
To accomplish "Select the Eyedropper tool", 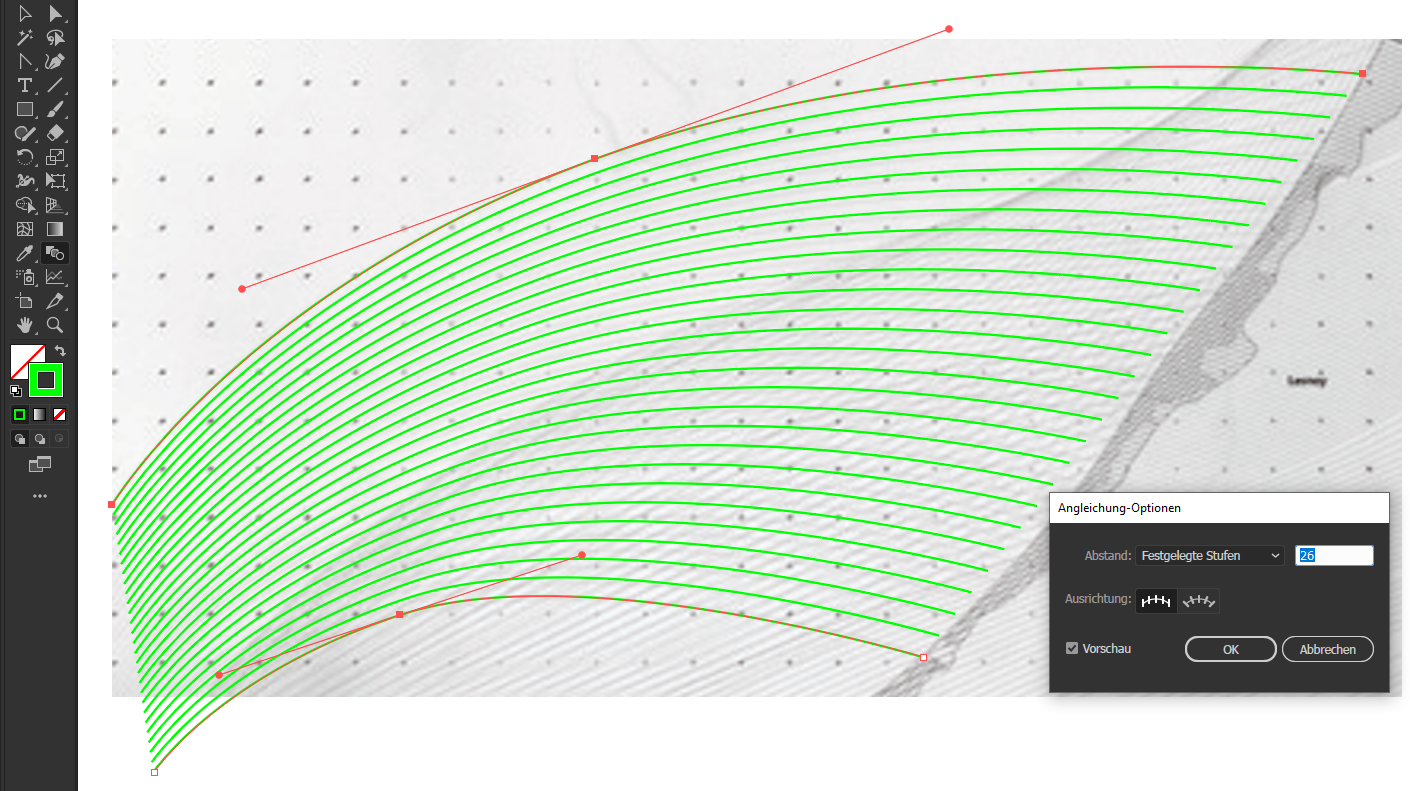I will click(25, 253).
